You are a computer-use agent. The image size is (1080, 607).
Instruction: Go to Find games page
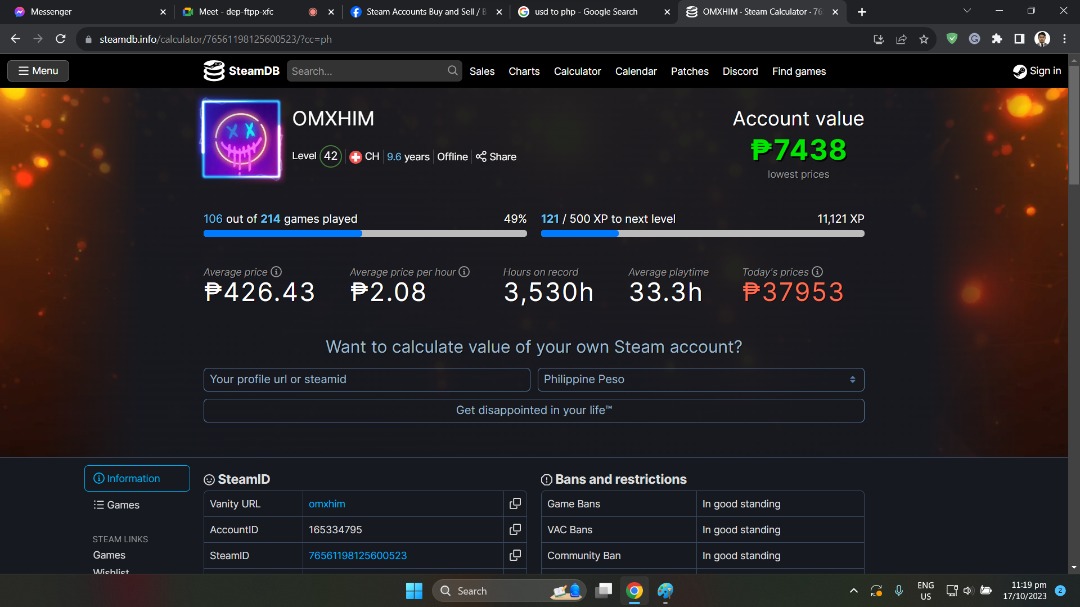(x=799, y=71)
